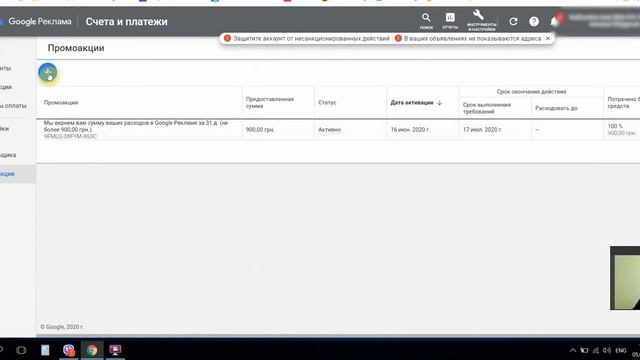Click the ads addresses not showing alert
640x360 pixels.
pyautogui.click(x=468, y=38)
